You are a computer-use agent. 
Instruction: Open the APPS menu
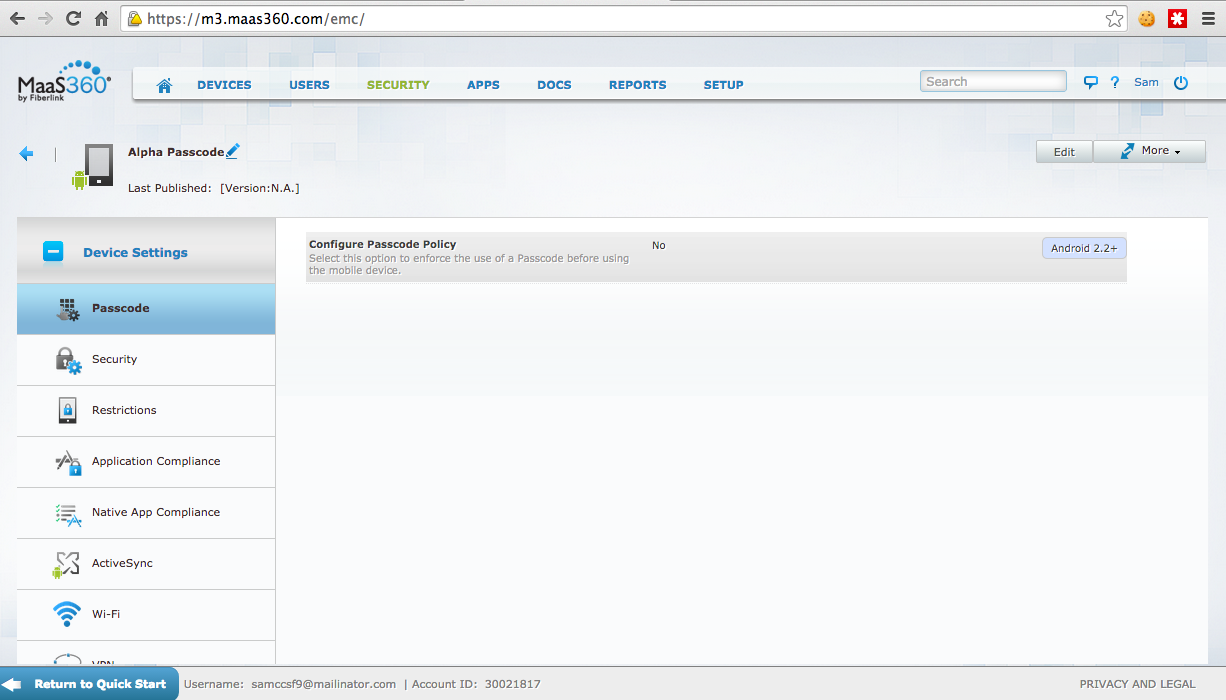(483, 85)
